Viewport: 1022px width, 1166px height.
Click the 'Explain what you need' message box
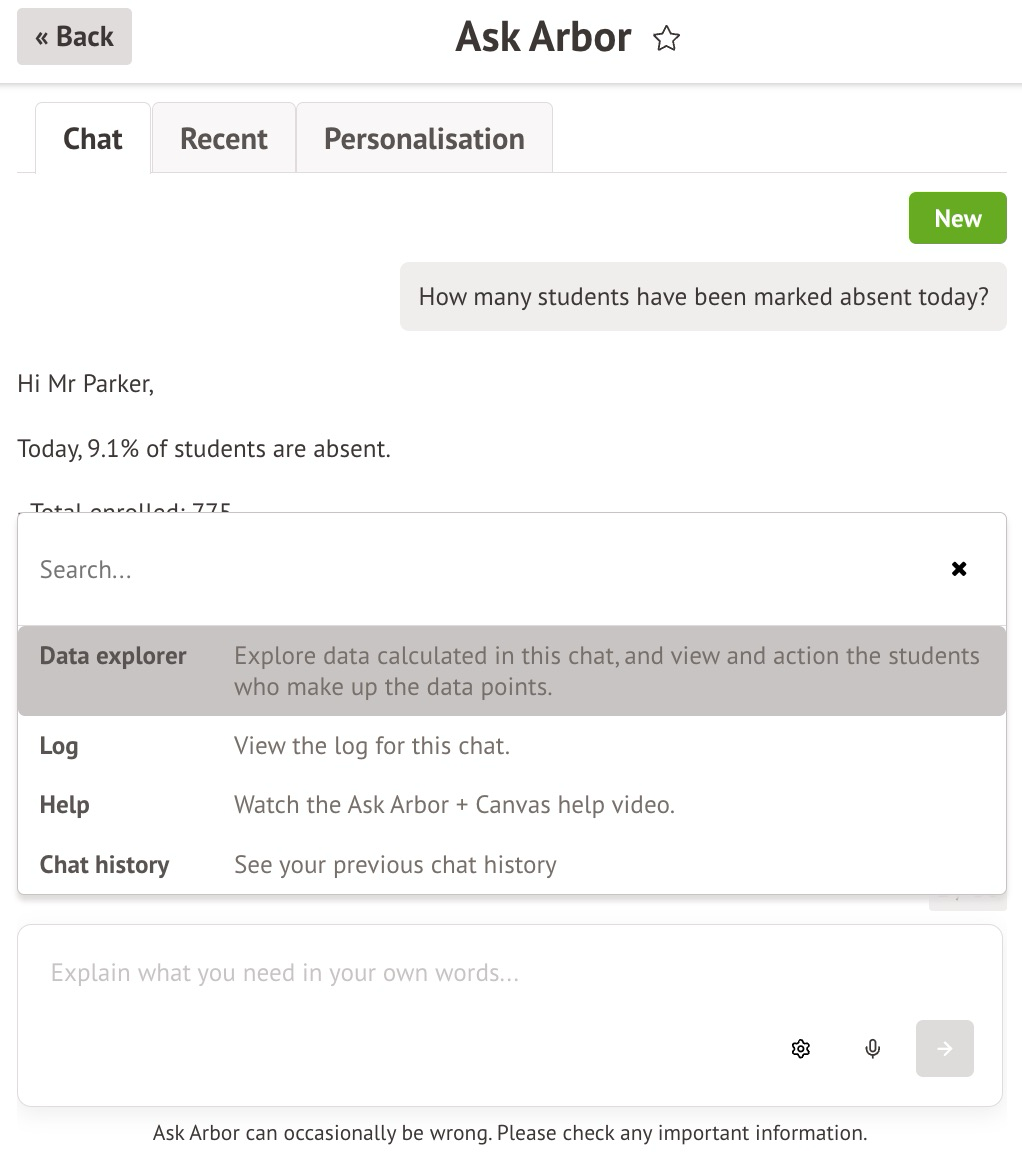pyautogui.click(x=400, y=974)
